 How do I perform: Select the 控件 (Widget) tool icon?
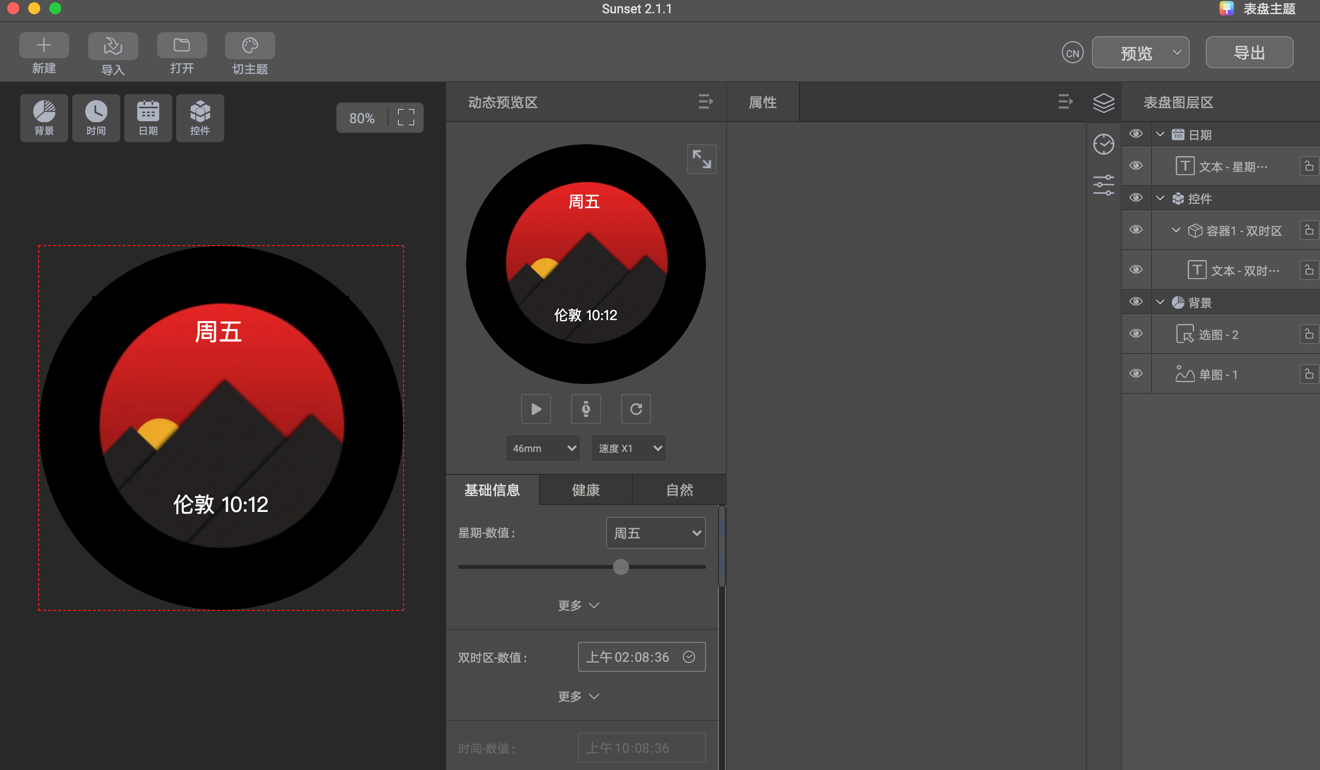coord(200,117)
